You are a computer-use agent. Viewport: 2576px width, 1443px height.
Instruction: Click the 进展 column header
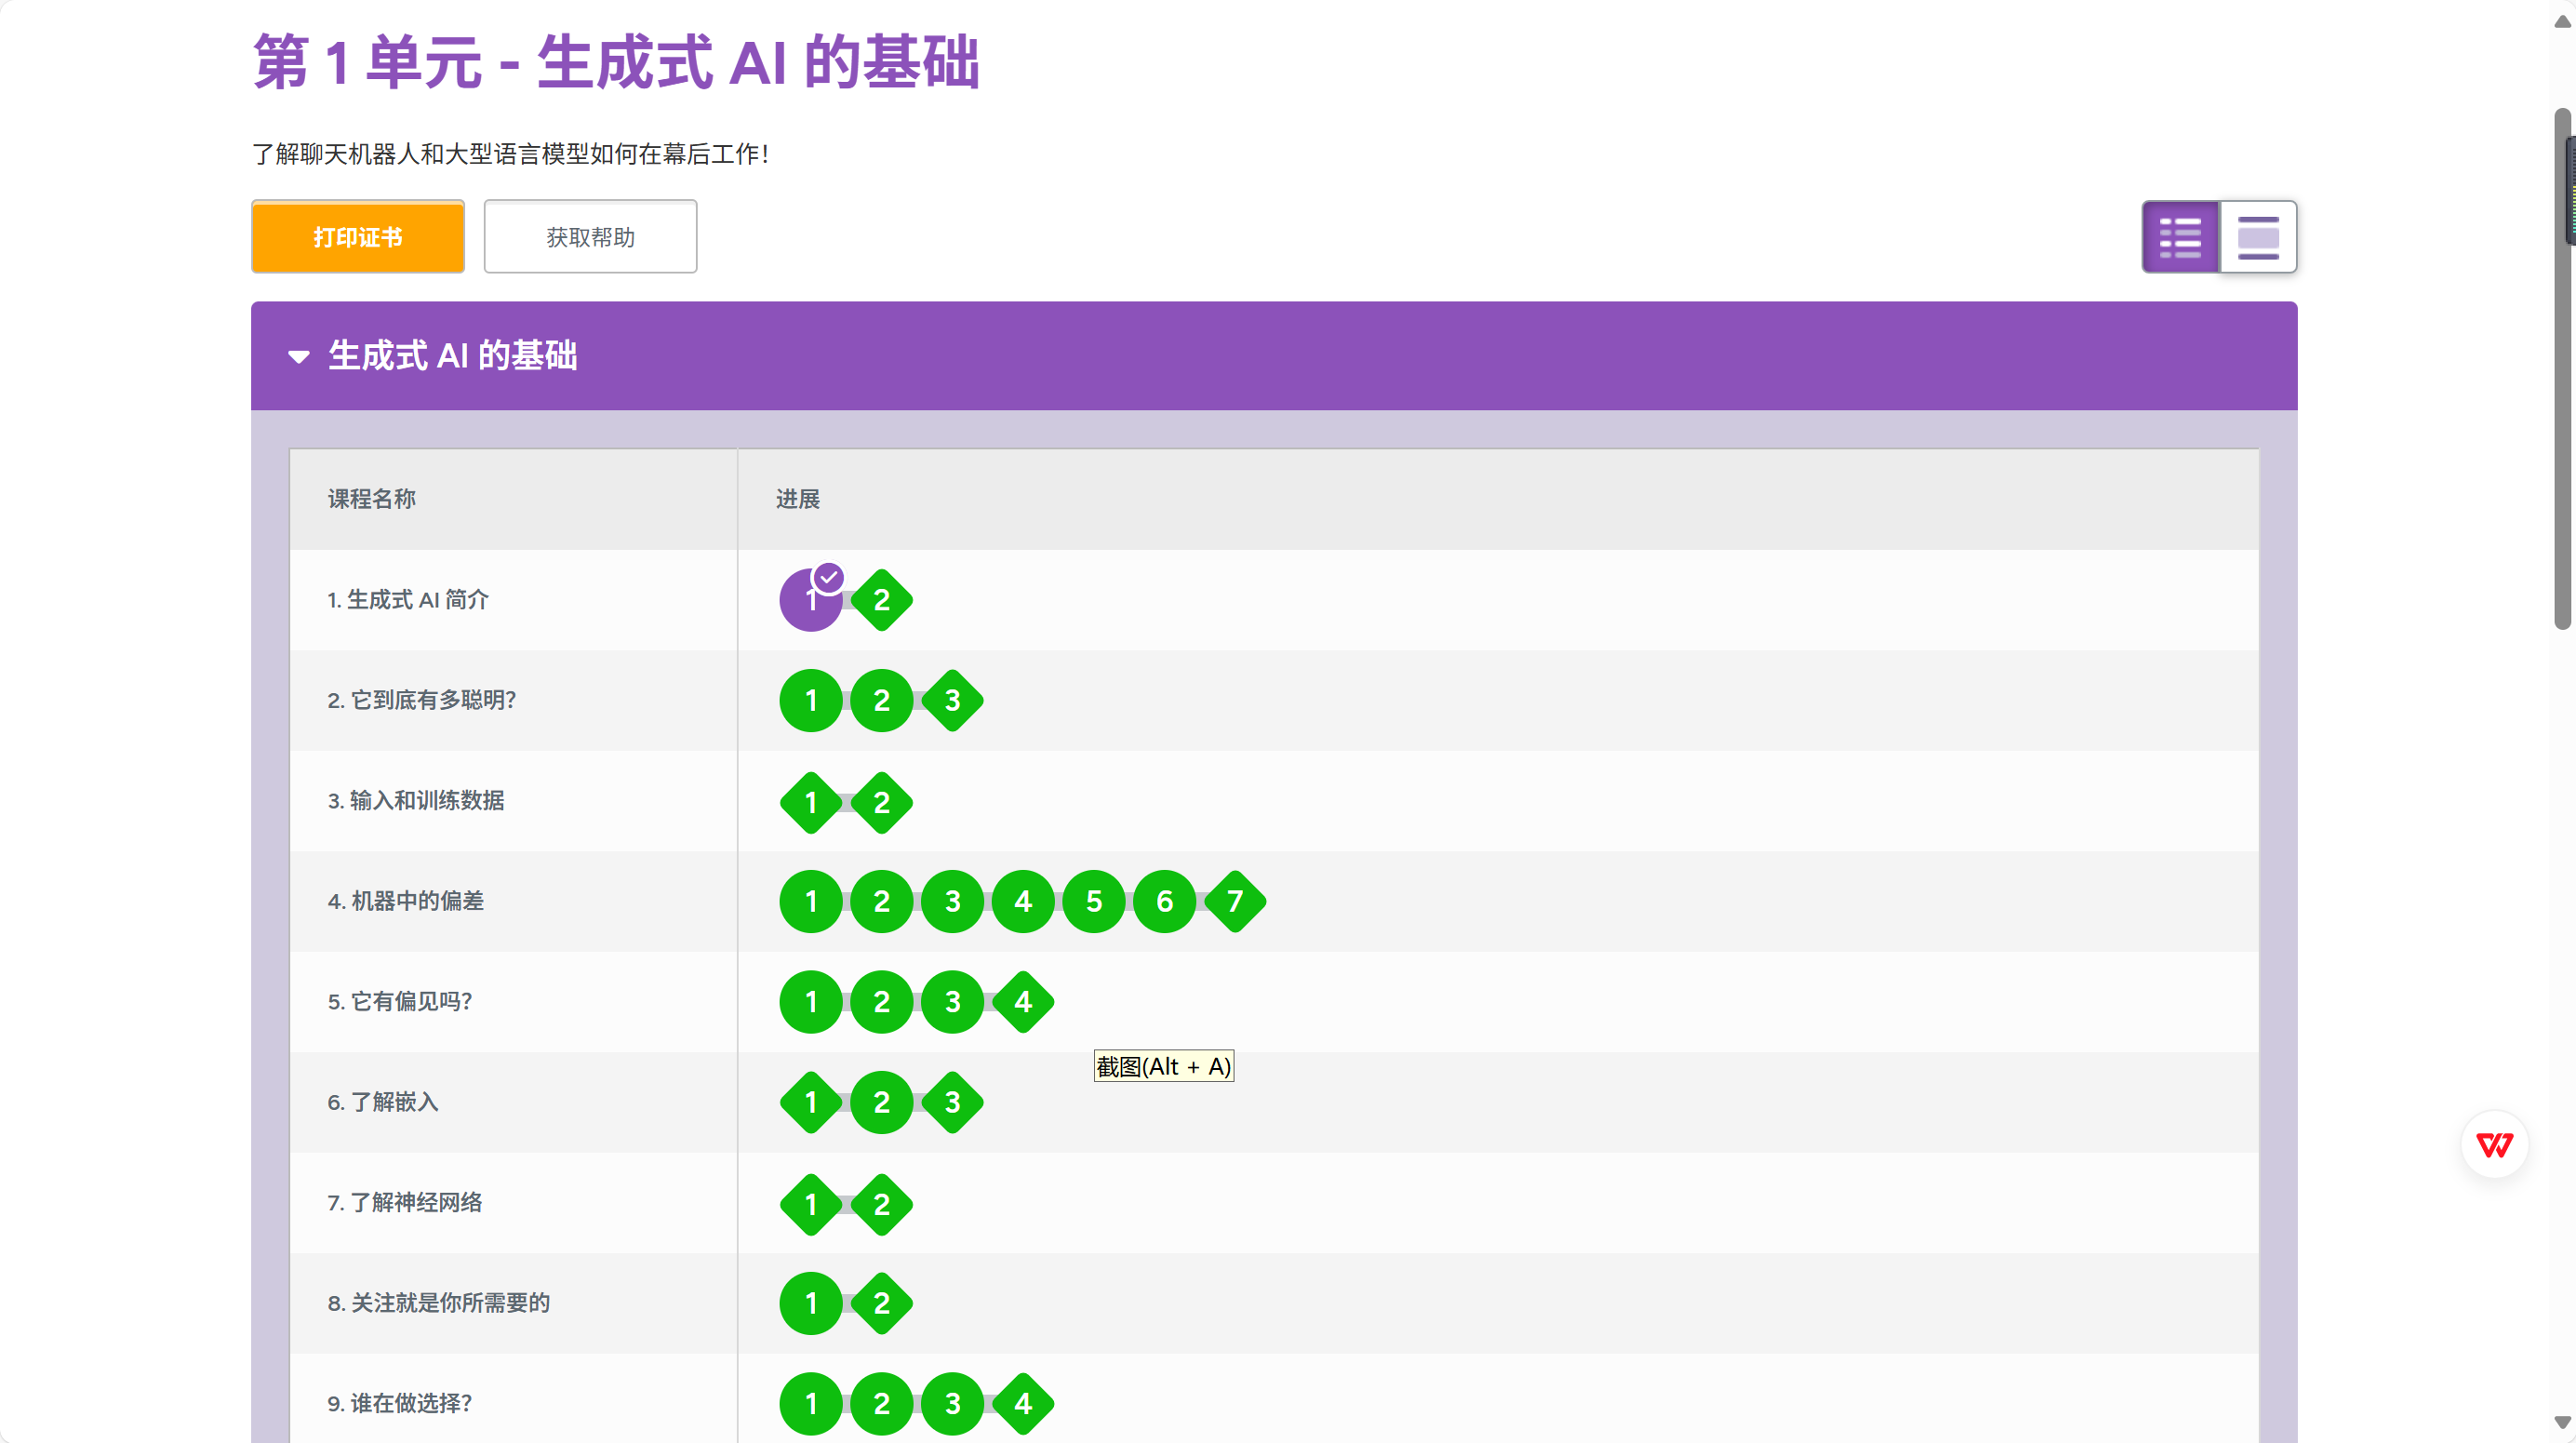[798, 499]
